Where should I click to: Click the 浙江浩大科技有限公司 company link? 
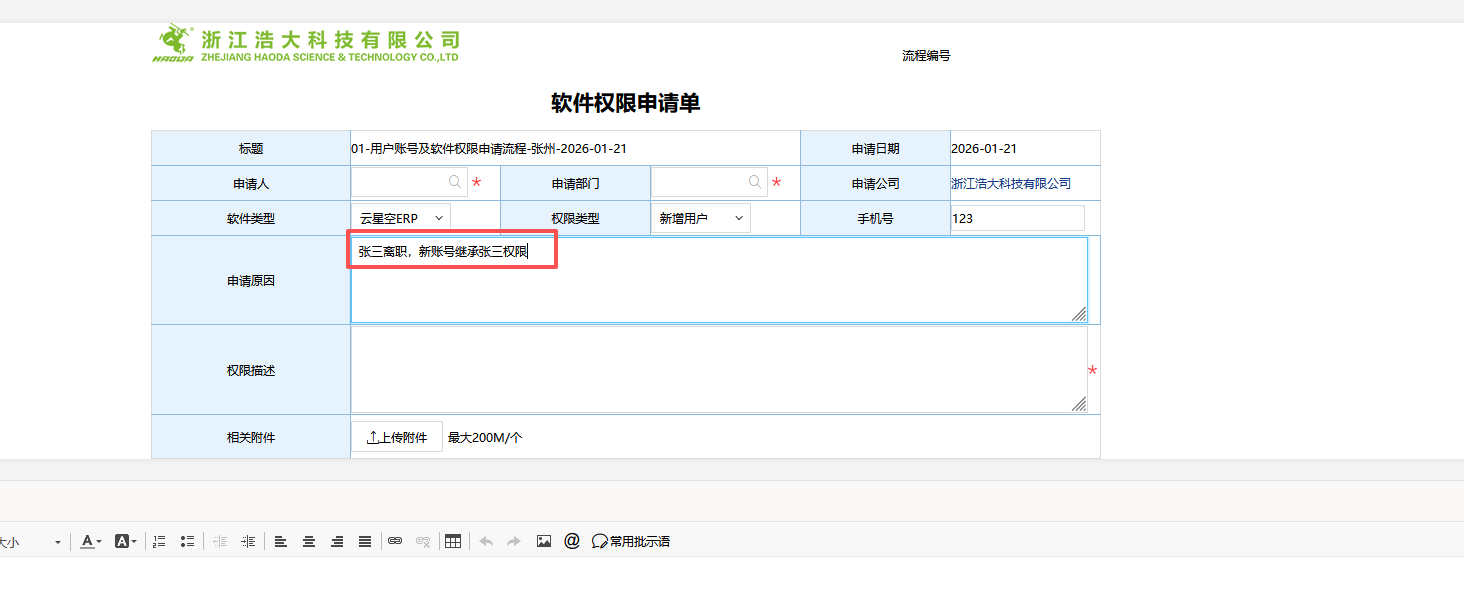click(1010, 182)
